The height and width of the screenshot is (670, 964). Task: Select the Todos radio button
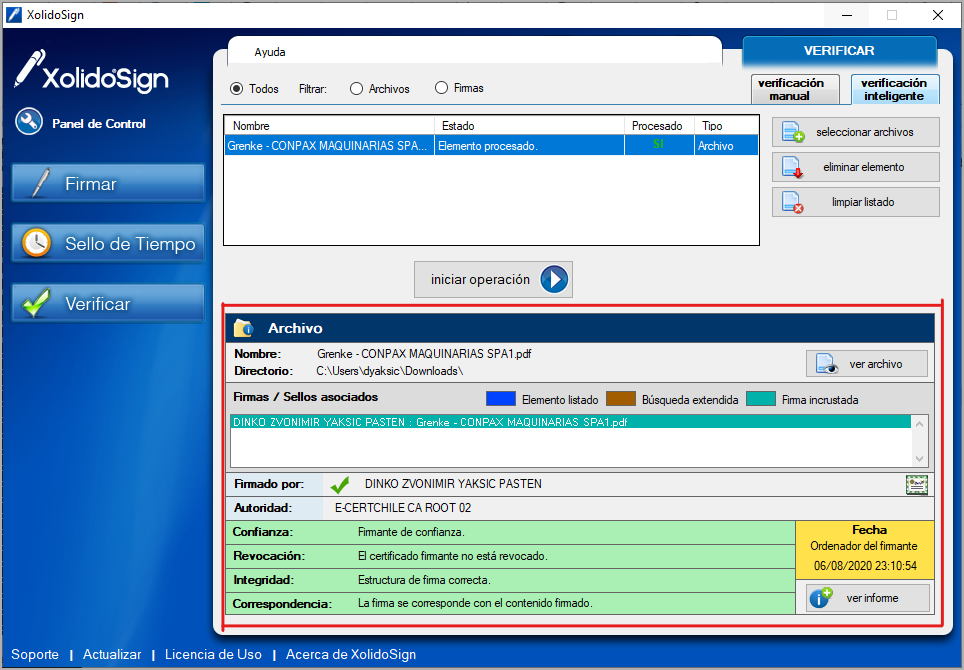(x=237, y=89)
